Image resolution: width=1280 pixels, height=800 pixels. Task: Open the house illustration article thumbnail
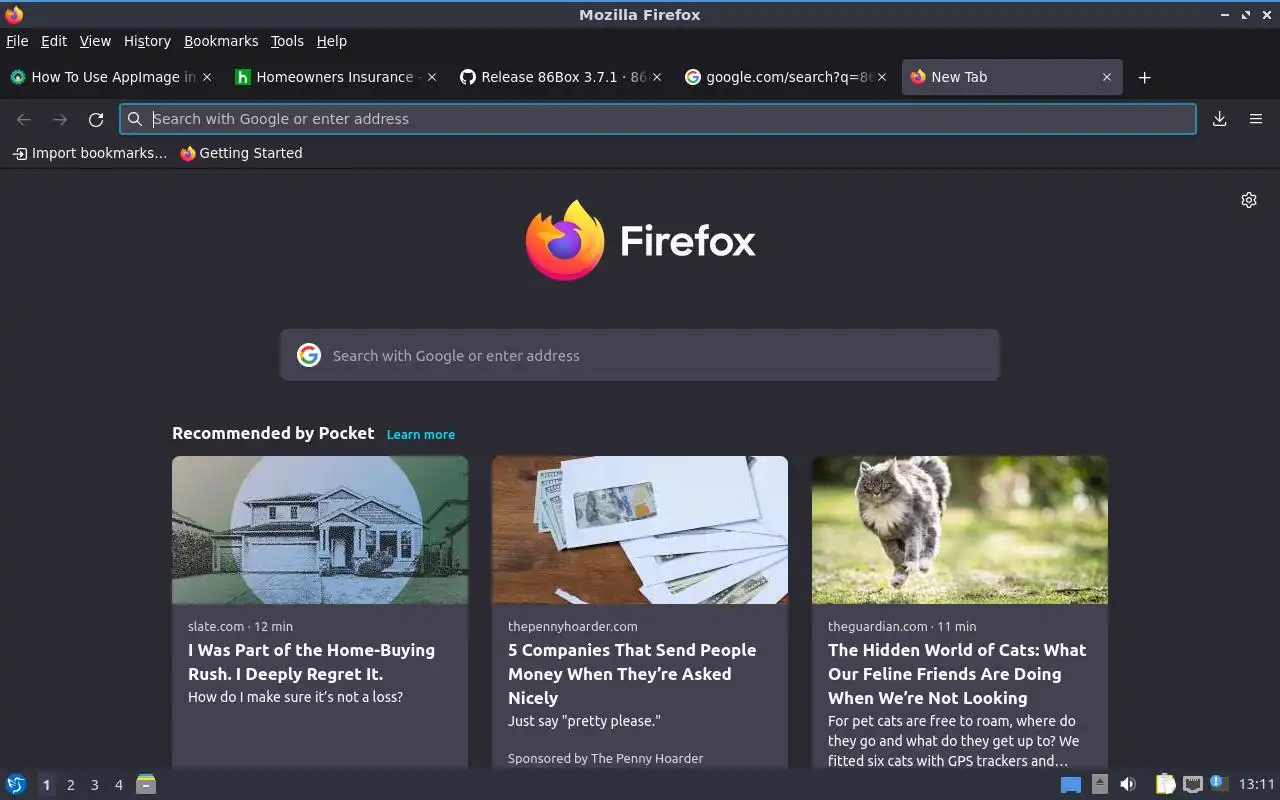click(320, 530)
